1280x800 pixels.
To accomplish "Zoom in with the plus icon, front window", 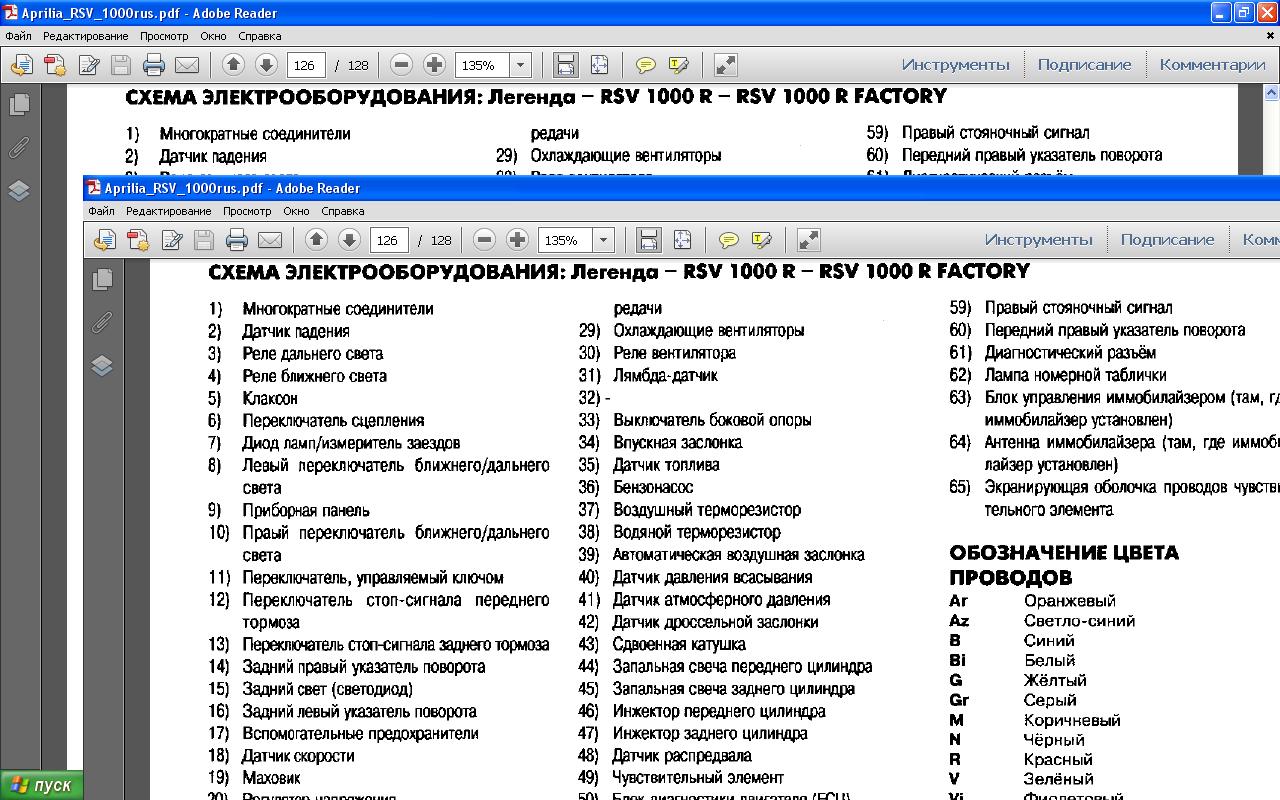I will [x=517, y=240].
